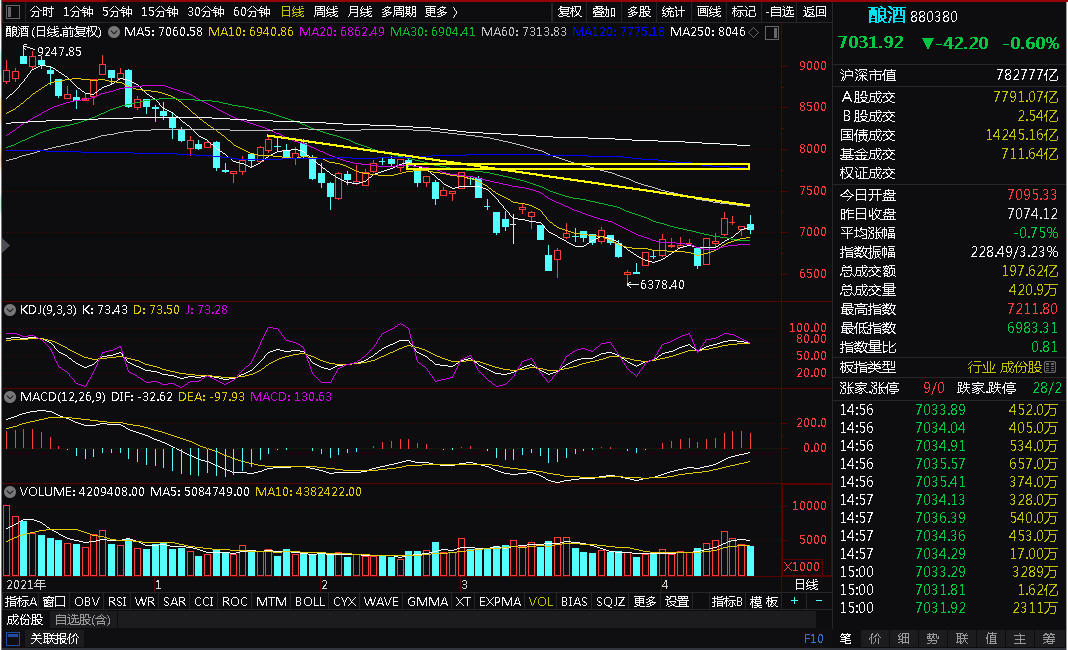Open the dropdown beside 酿酒(日线,前复权)
This screenshot has width=1068, height=650.
click(x=114, y=32)
